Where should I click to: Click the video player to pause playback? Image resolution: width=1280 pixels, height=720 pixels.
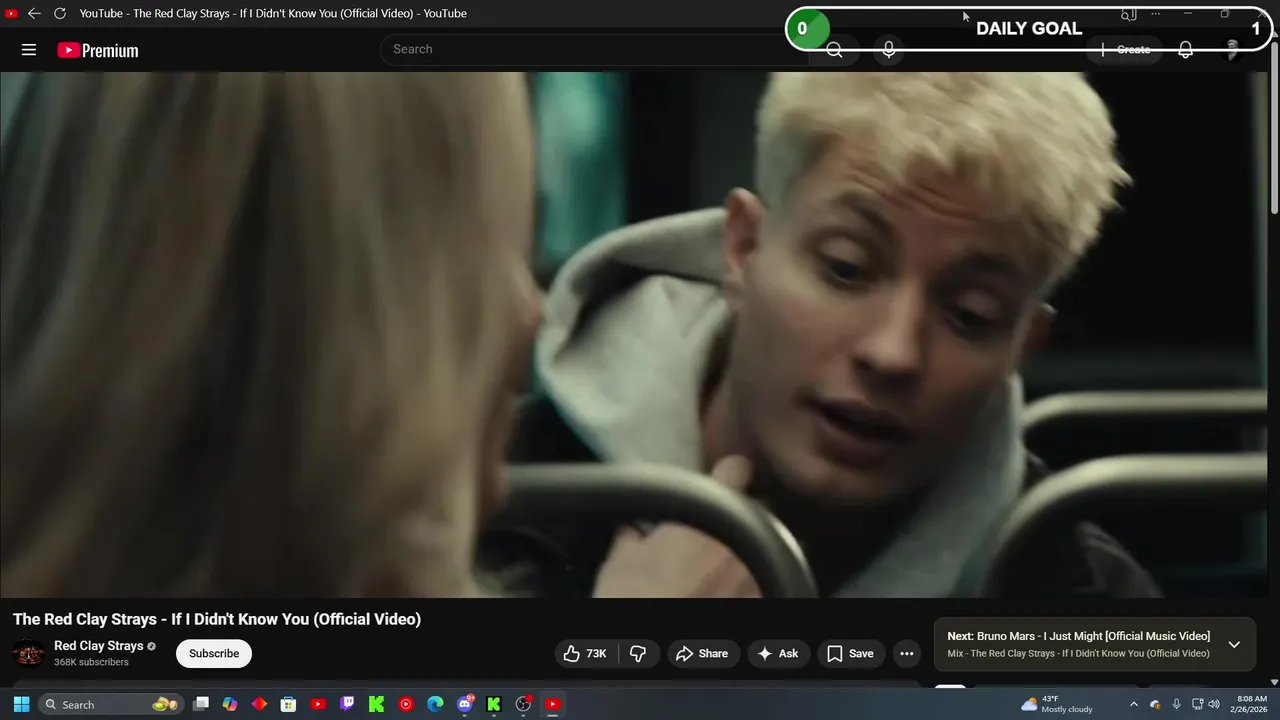[634, 335]
